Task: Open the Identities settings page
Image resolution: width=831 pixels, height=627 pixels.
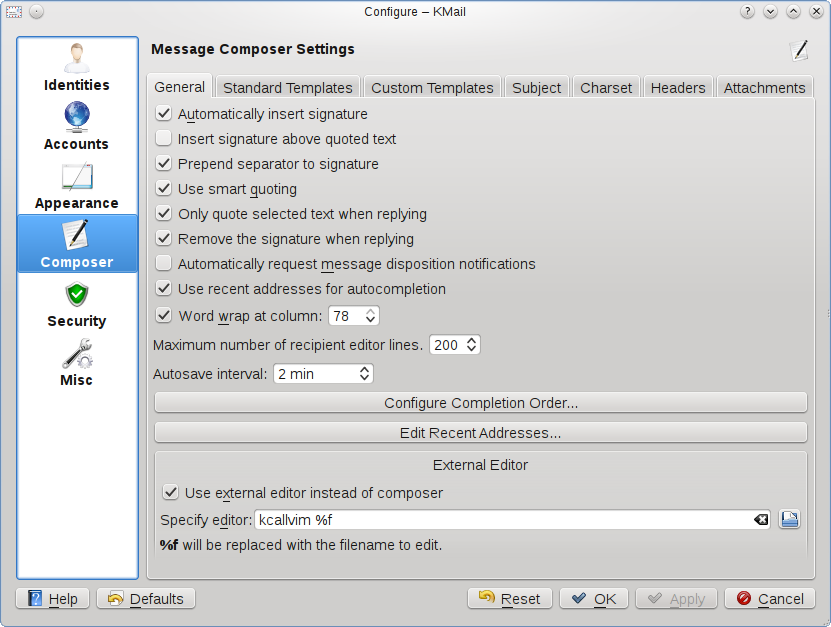Action: (77, 67)
